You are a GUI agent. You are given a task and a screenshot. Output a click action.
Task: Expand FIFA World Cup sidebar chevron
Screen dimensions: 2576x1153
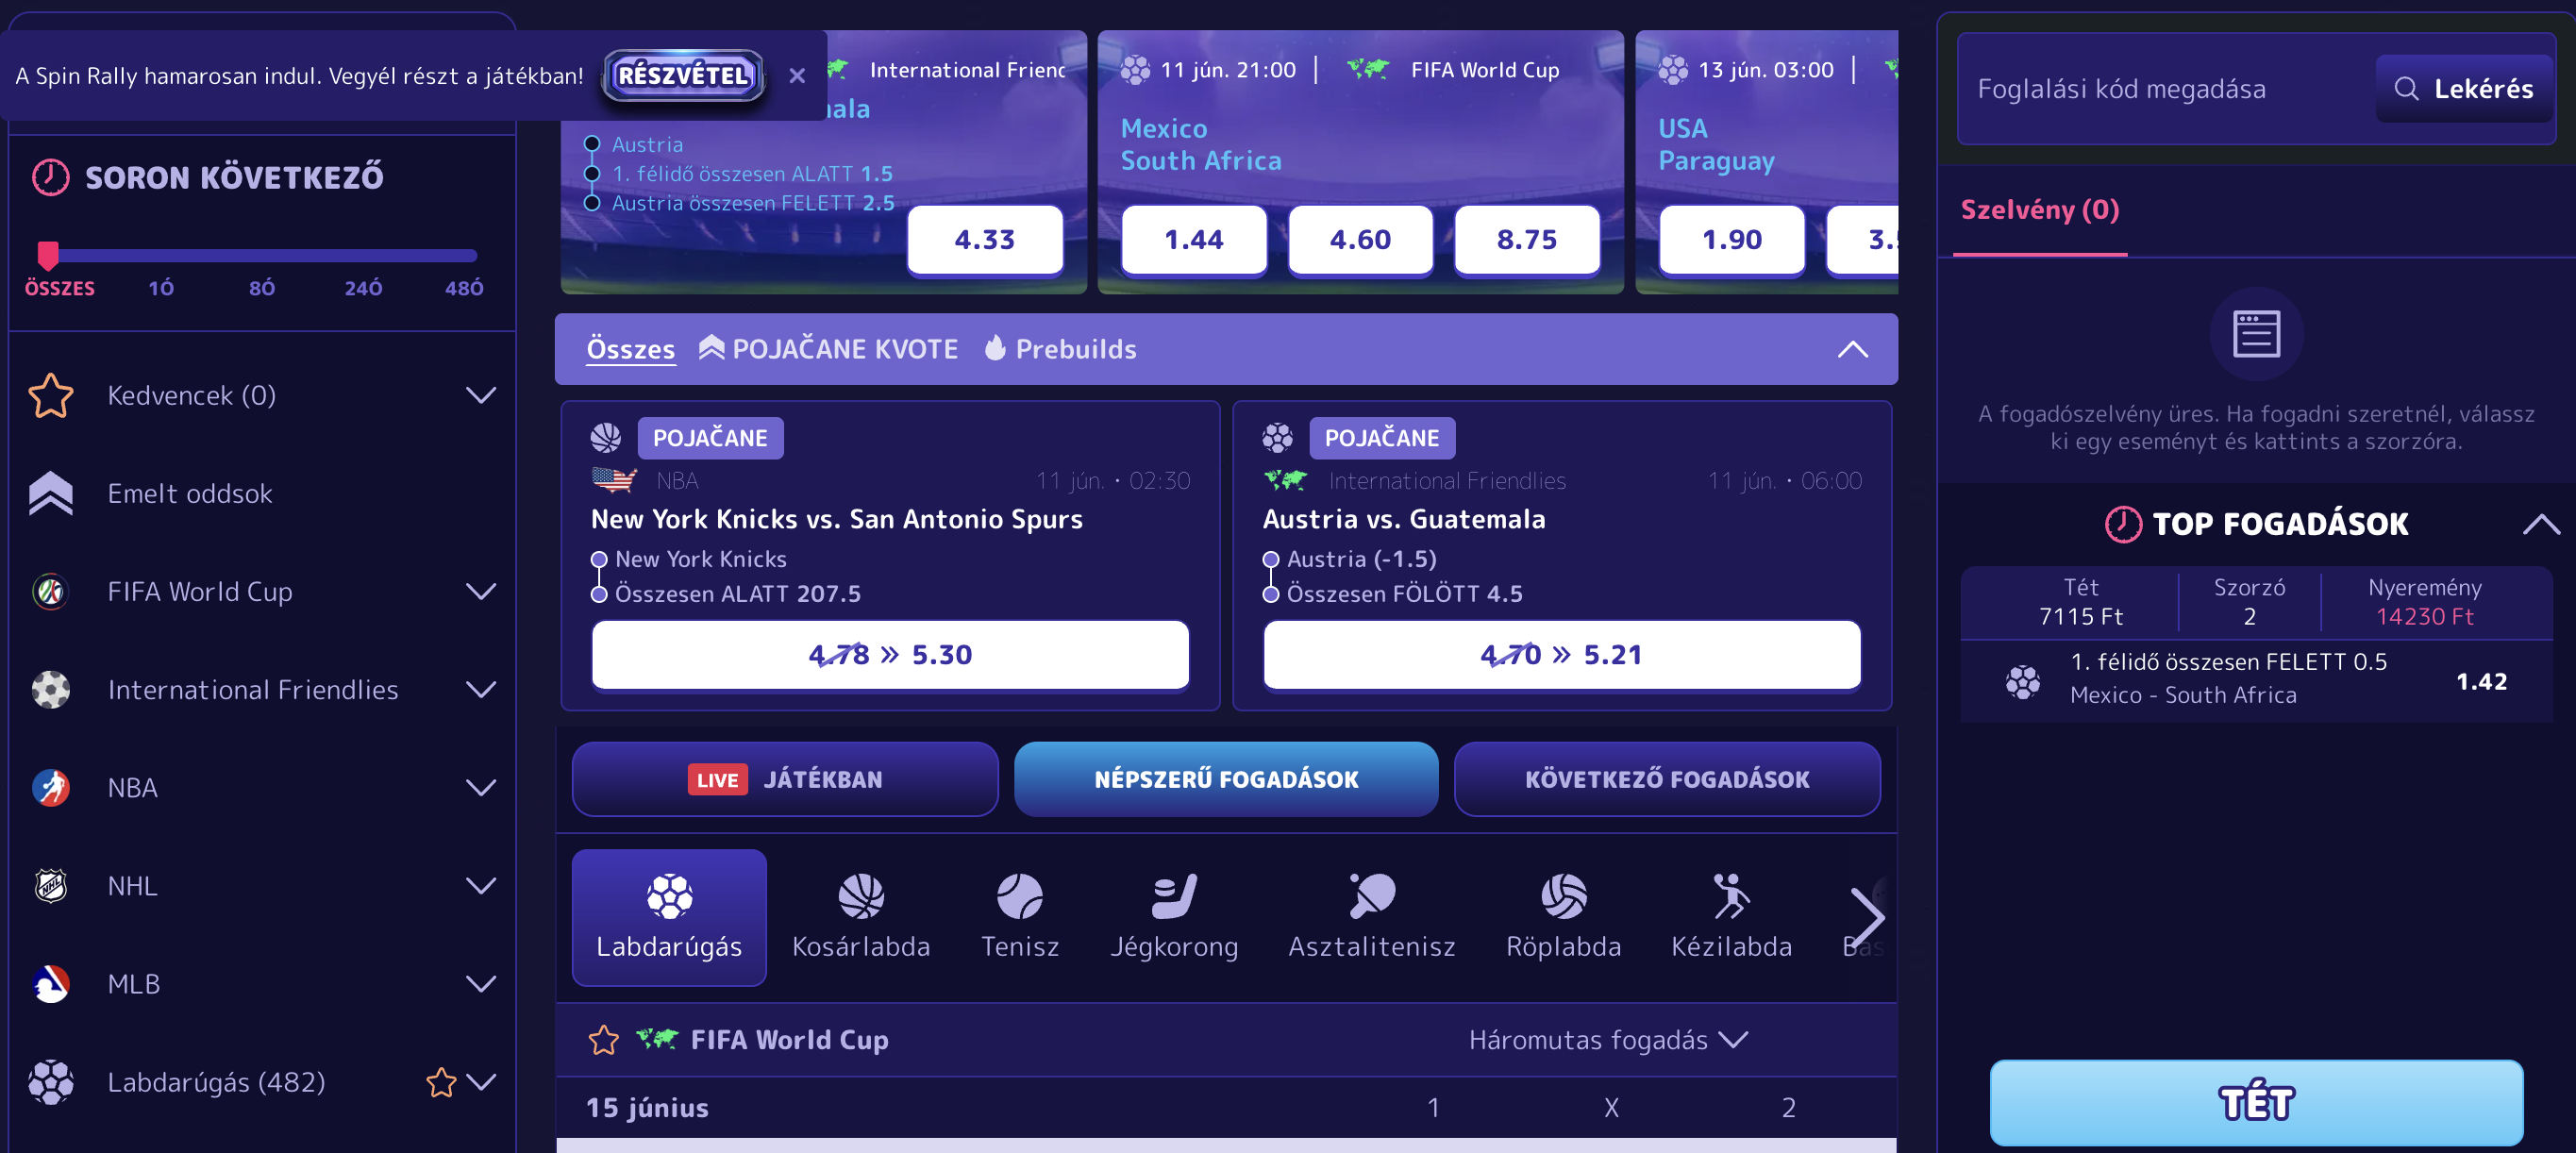click(481, 591)
